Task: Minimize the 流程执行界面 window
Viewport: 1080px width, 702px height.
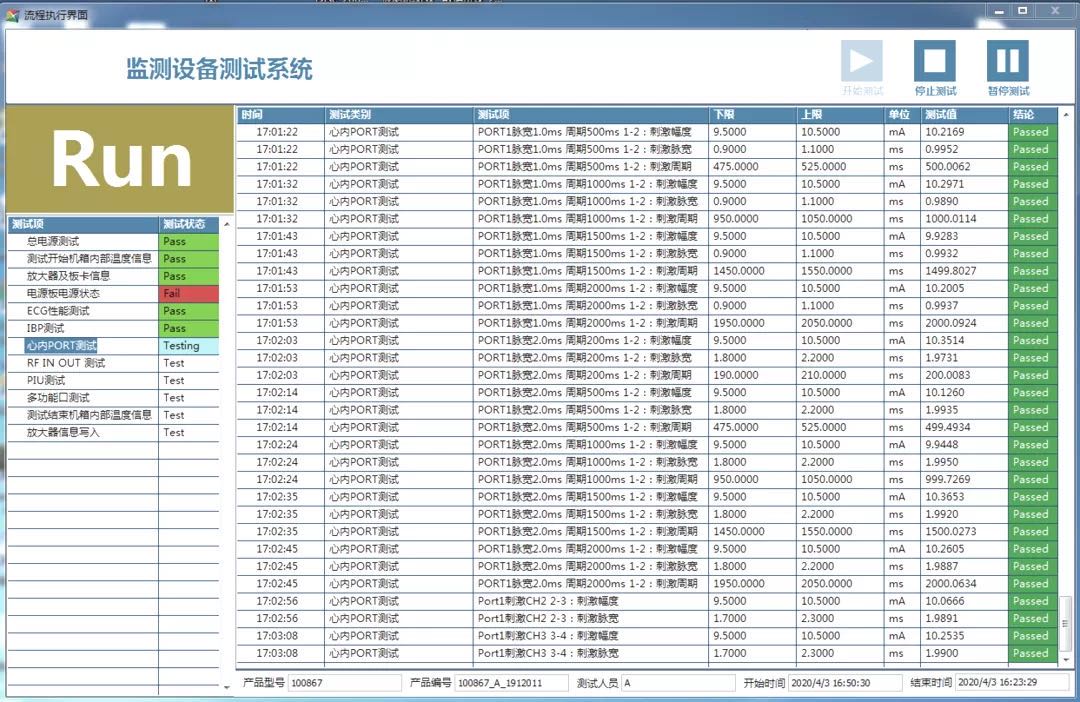Action: [999, 11]
